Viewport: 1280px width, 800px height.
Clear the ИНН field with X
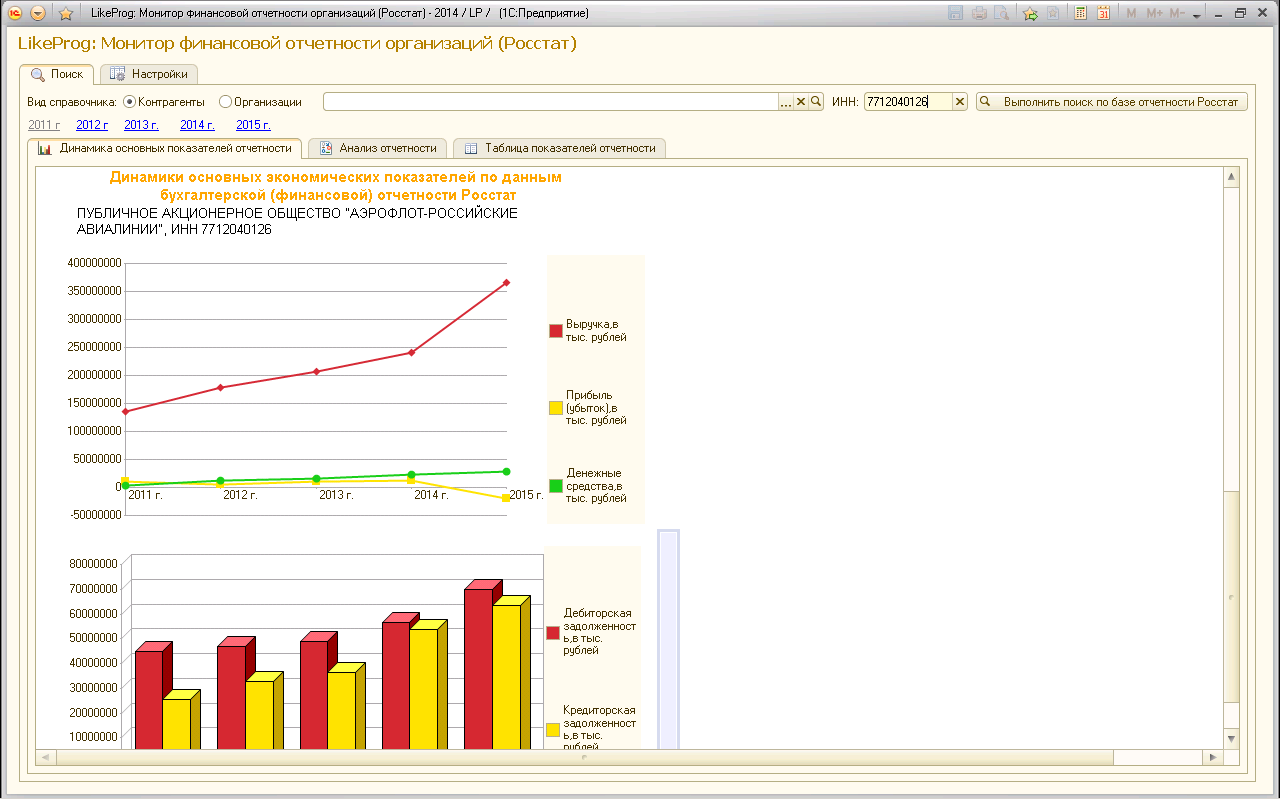coord(960,101)
